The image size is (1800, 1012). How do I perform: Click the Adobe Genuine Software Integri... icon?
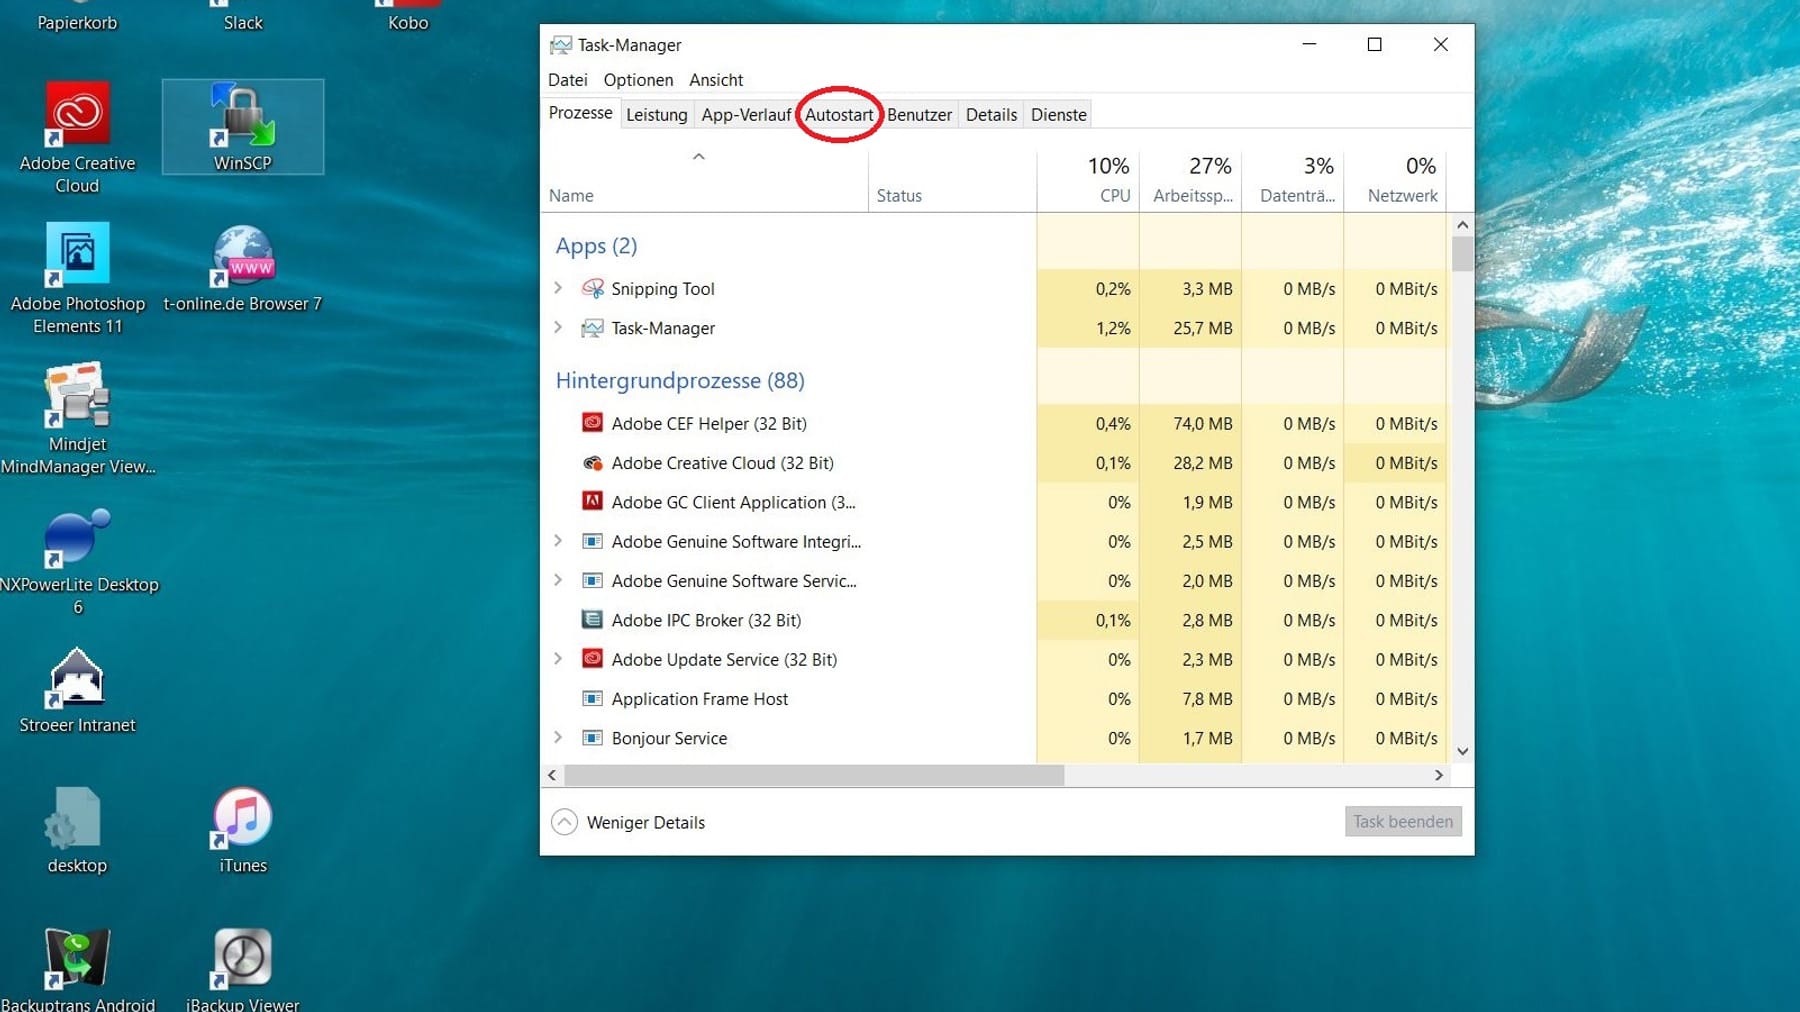(593, 541)
